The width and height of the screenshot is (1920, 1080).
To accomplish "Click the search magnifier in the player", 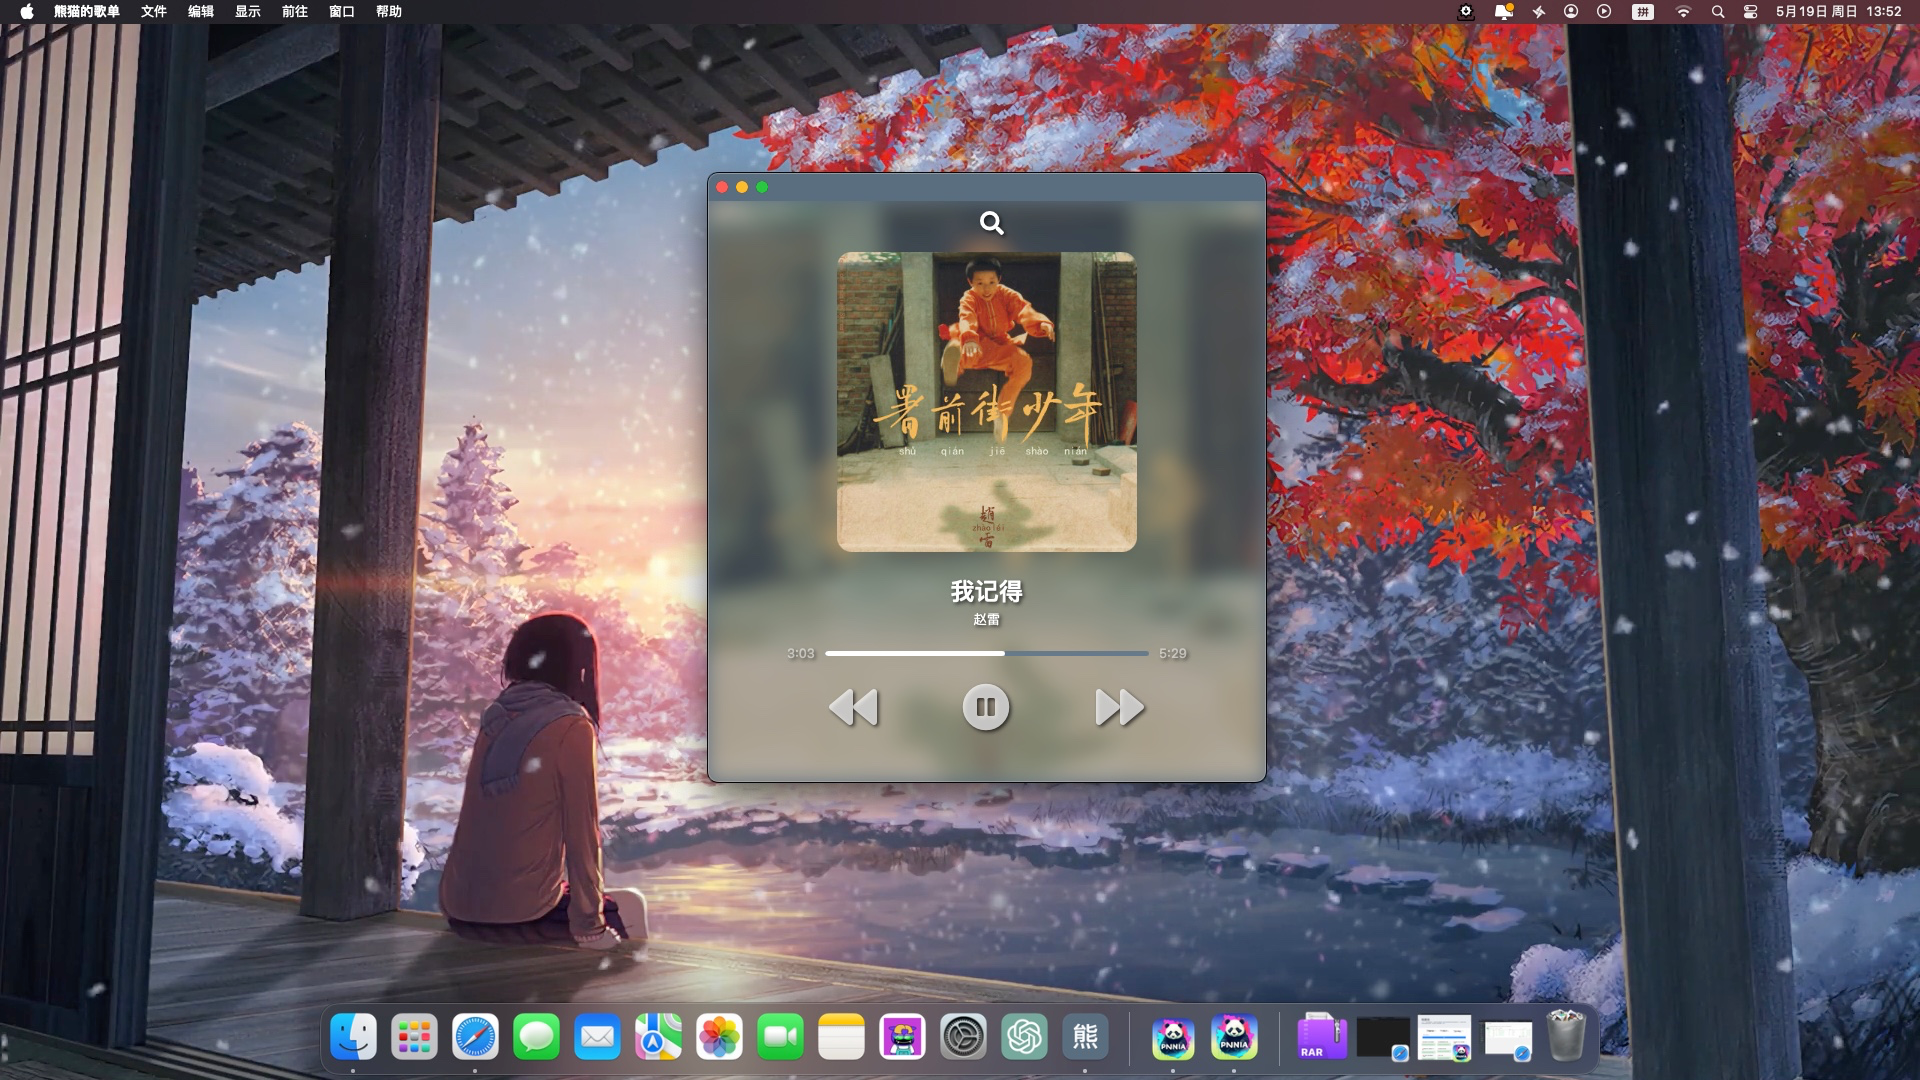I will (x=991, y=223).
